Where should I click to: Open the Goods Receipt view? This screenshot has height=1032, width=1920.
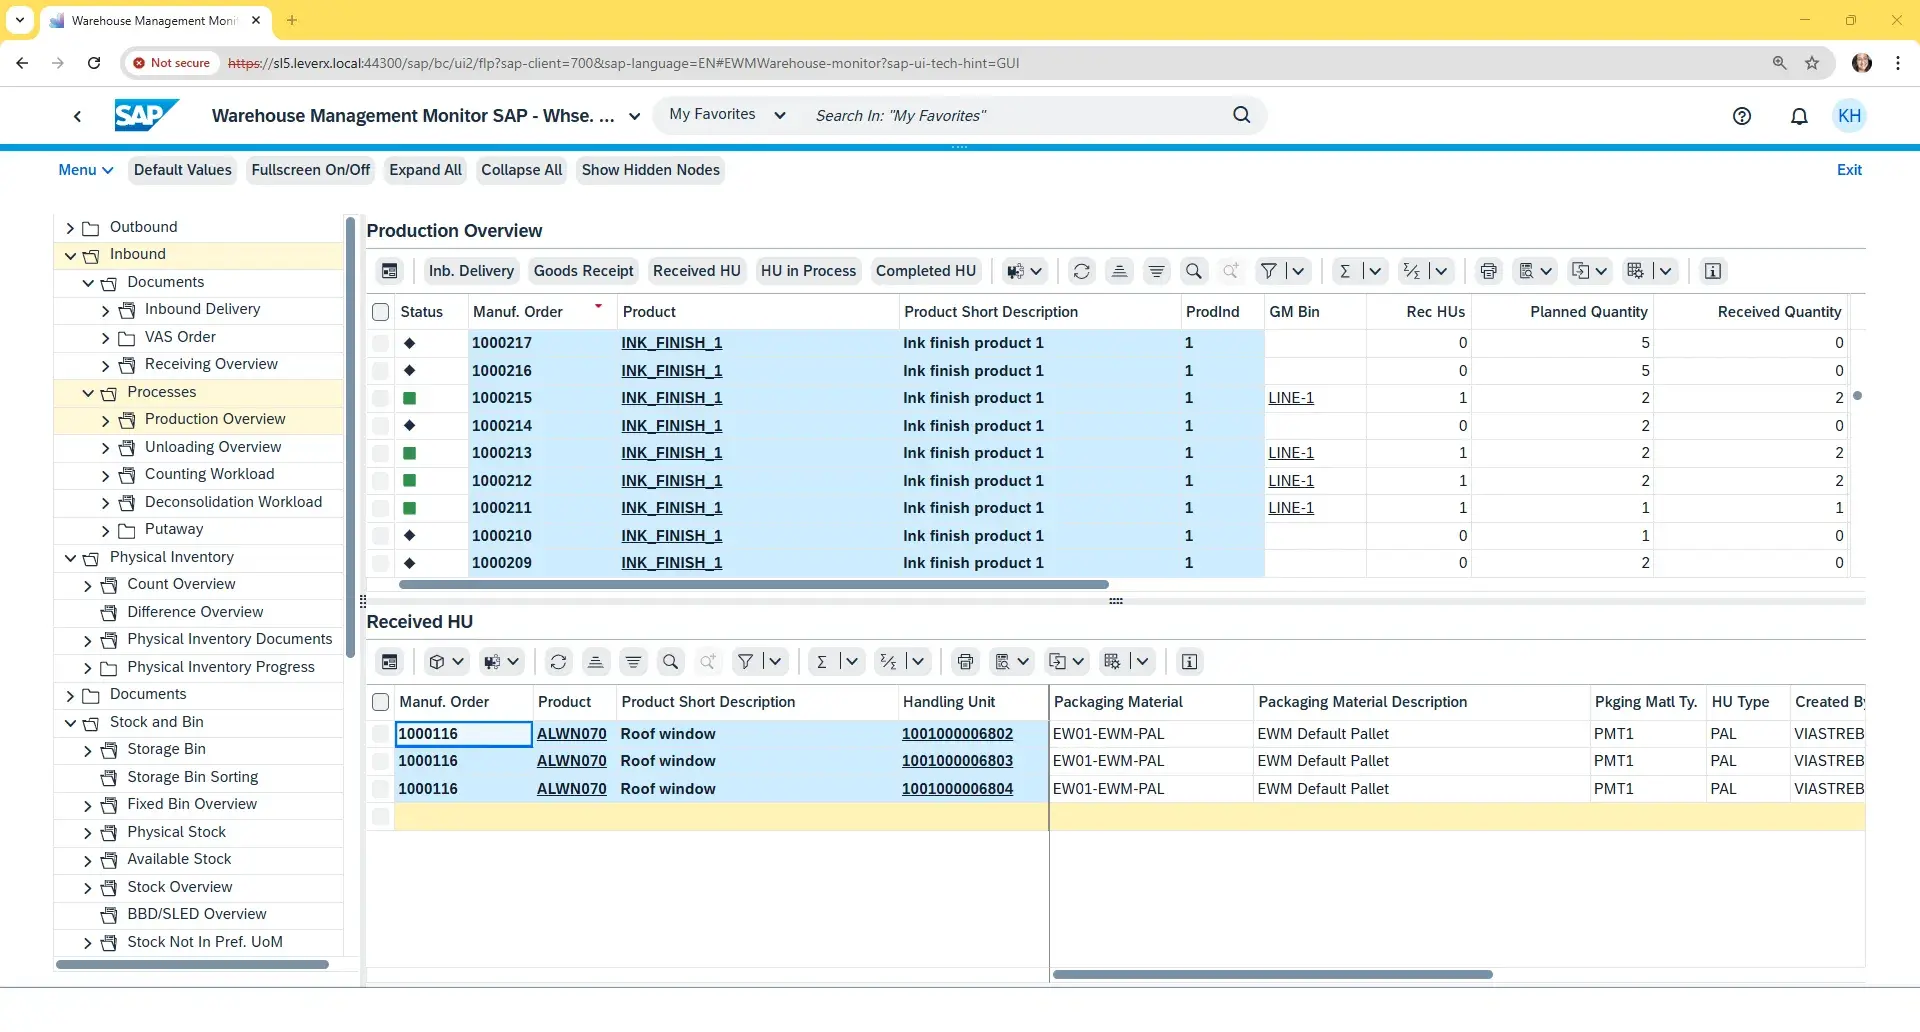click(x=584, y=271)
